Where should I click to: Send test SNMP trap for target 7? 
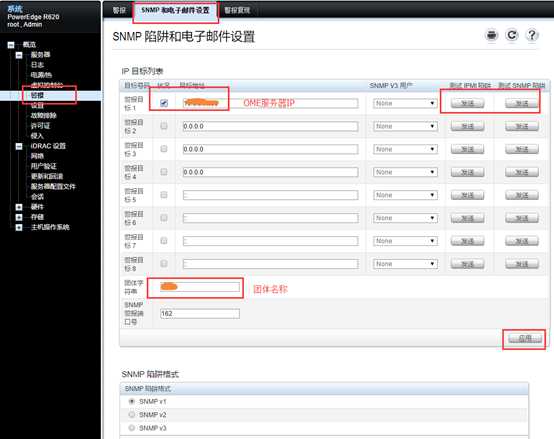522,241
